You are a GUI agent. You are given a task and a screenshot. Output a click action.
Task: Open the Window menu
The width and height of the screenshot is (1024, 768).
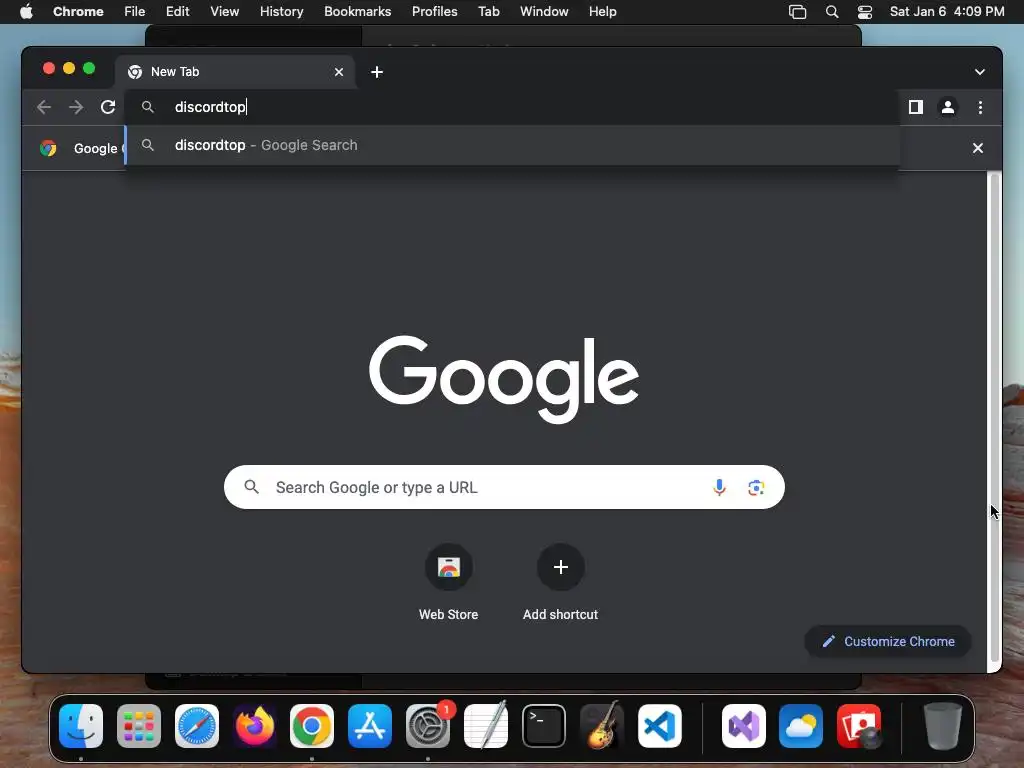point(544,12)
